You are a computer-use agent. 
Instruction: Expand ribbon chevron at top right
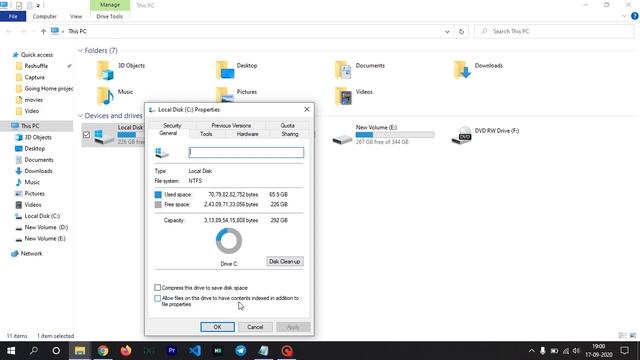tap(624, 16)
